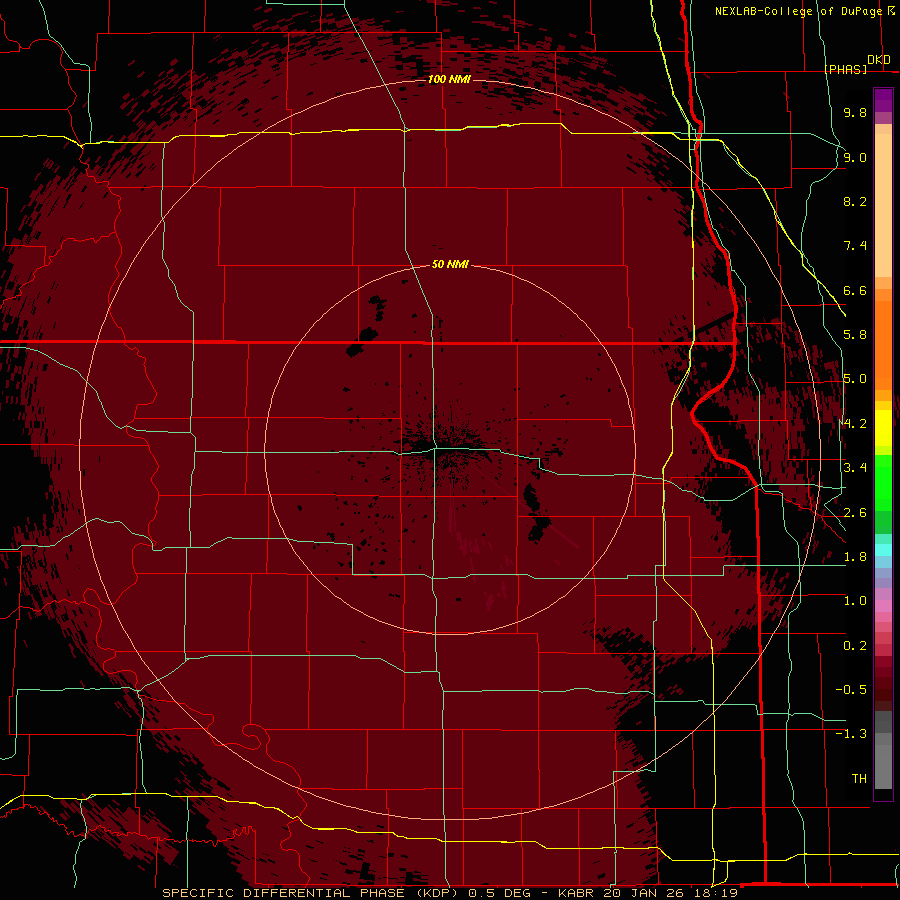The height and width of the screenshot is (900, 900).
Task: Click the 7.4 value on the color scale
Action: point(855,246)
